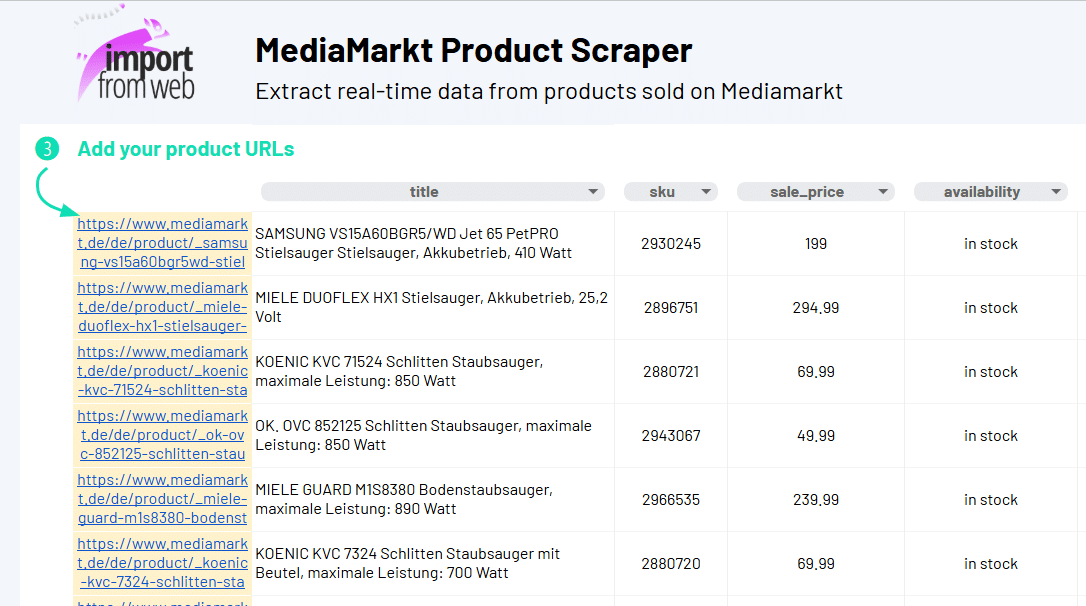Screen dimensions: 1086x606
Task: Visit the Miele Guard M1S8380 URL
Action: pos(162,500)
